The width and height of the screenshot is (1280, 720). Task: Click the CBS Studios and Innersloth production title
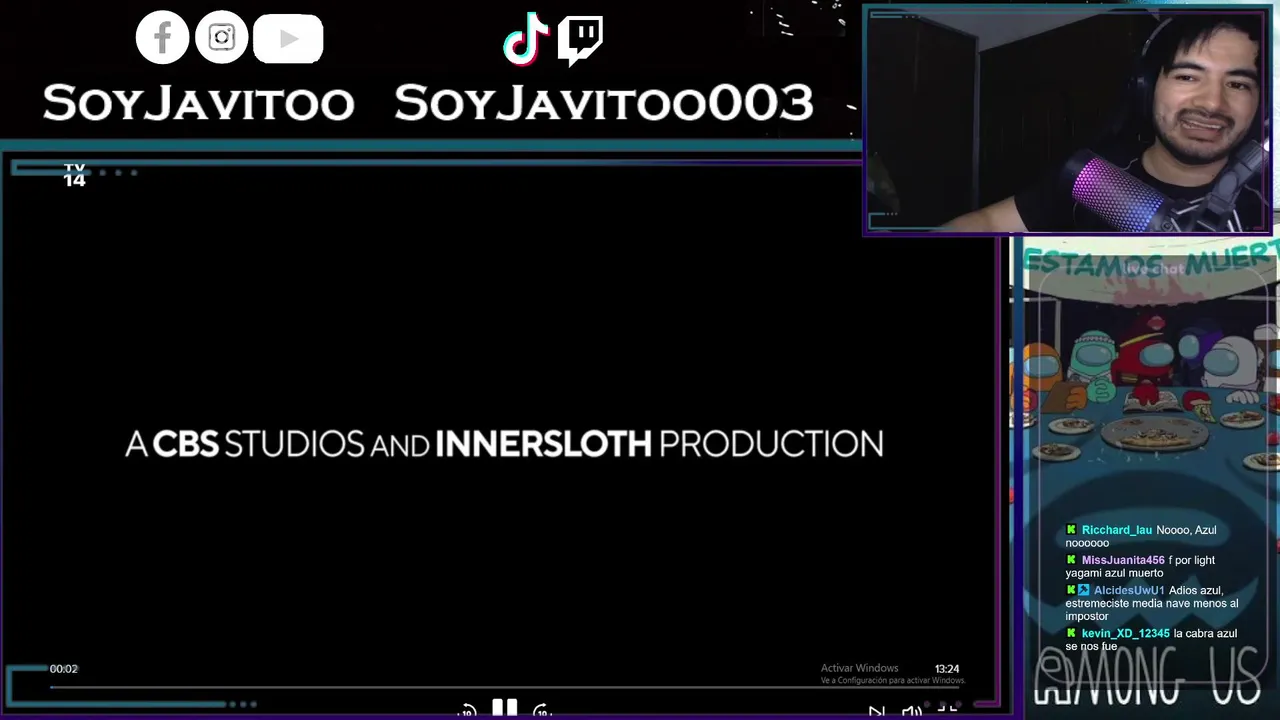pyautogui.click(x=504, y=444)
